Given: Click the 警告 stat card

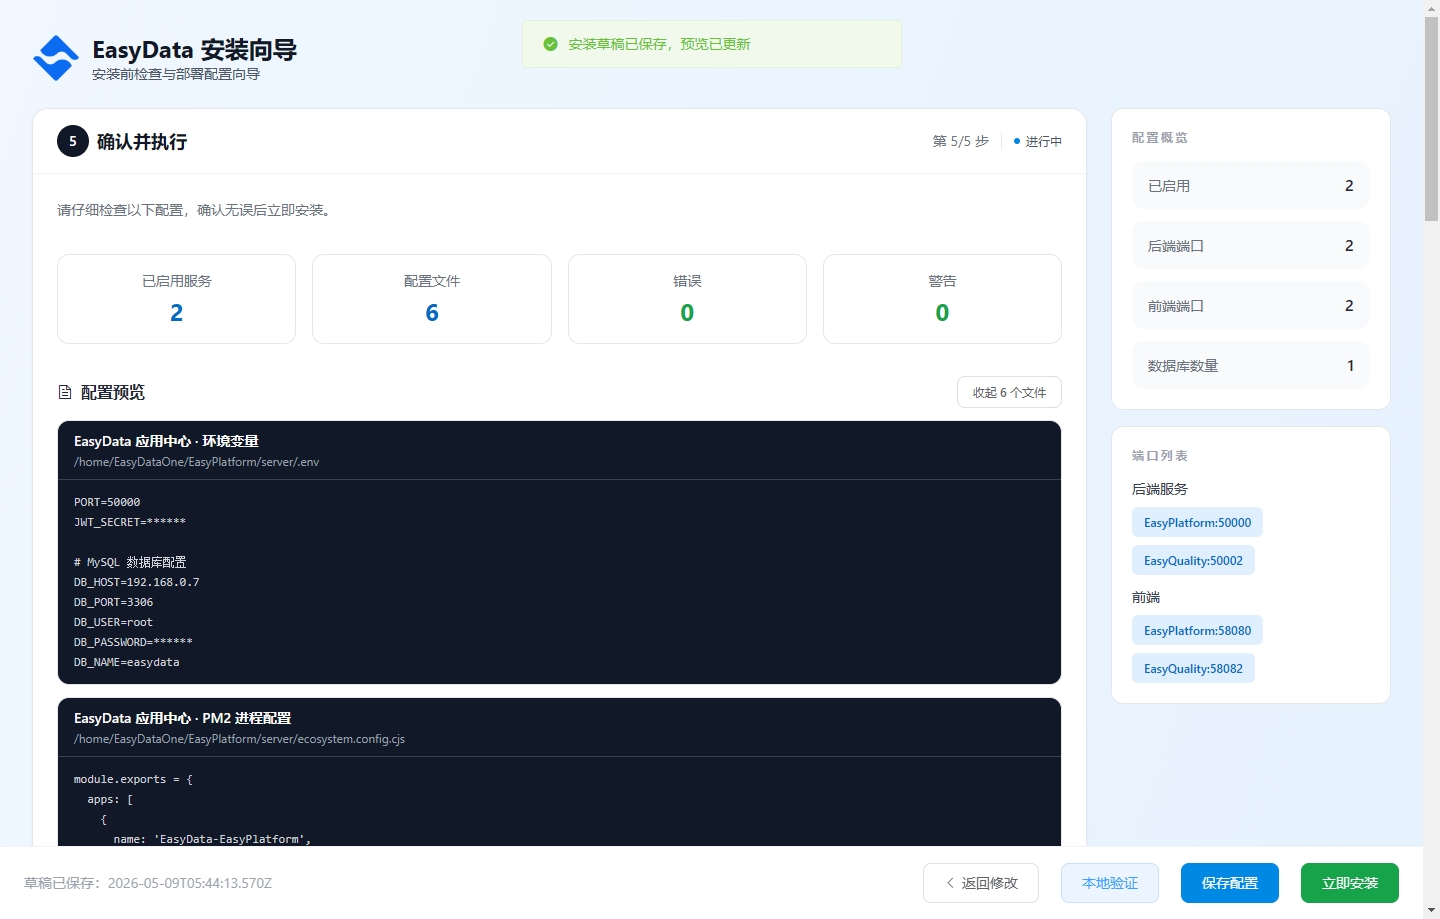Looking at the screenshot, I should (x=942, y=299).
